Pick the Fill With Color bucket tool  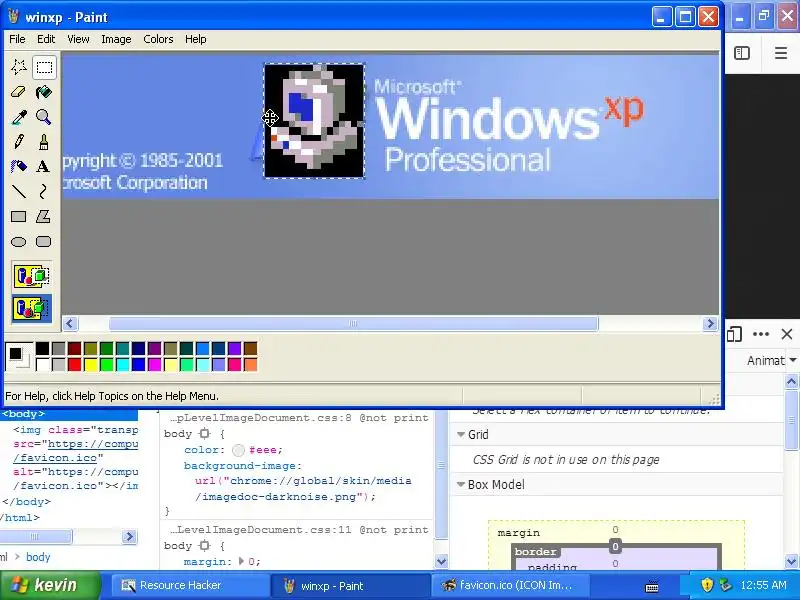(x=44, y=92)
